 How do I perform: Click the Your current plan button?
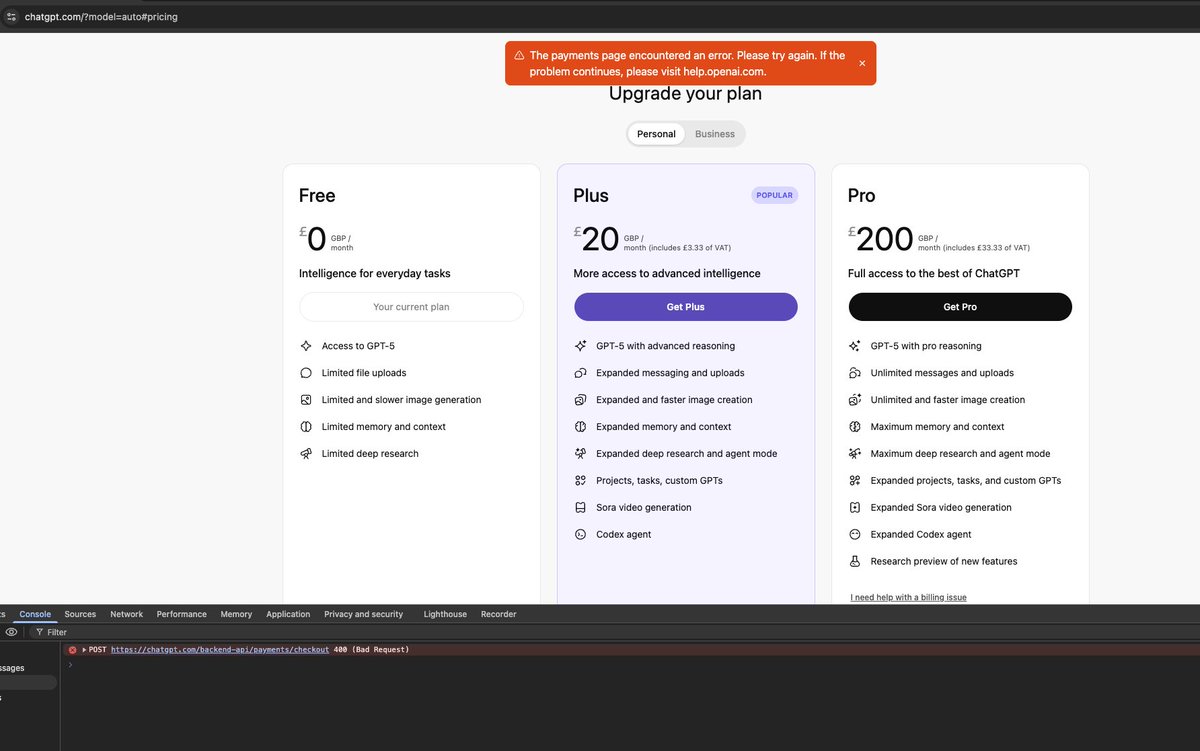tap(411, 307)
